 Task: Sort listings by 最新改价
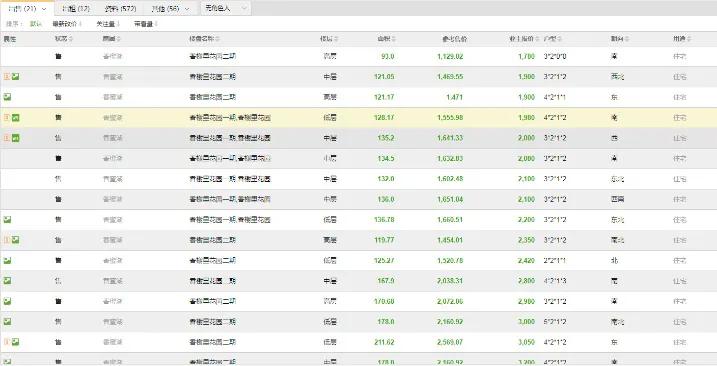coord(67,24)
